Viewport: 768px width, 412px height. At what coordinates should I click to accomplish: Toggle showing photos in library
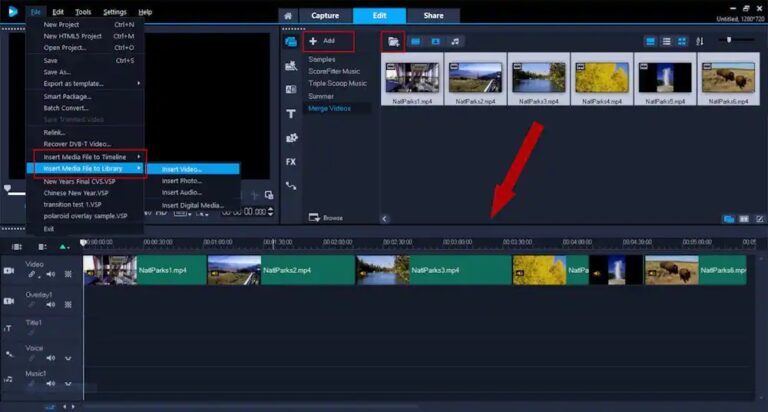click(435, 42)
